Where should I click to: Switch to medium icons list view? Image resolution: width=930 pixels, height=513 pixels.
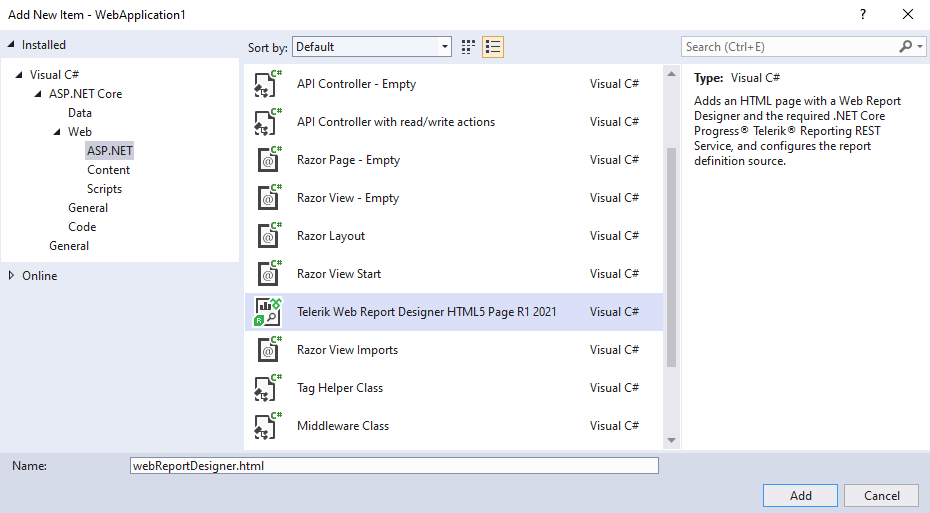pos(493,47)
